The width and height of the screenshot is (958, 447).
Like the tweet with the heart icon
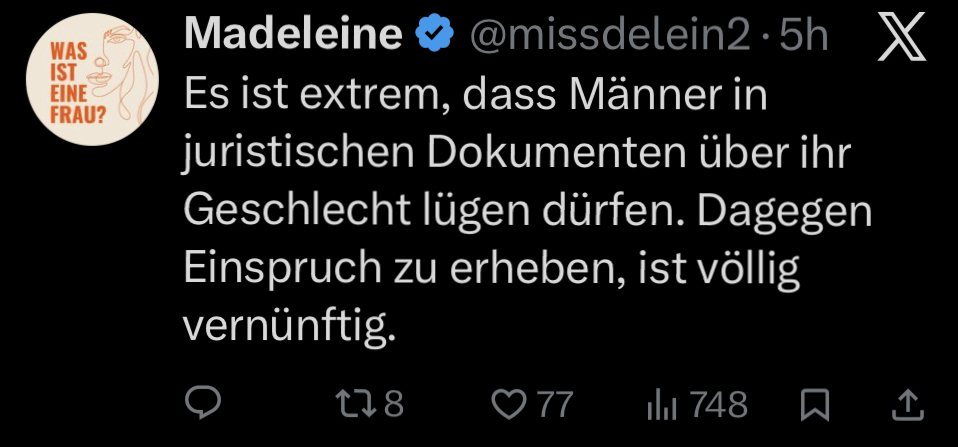click(x=512, y=404)
